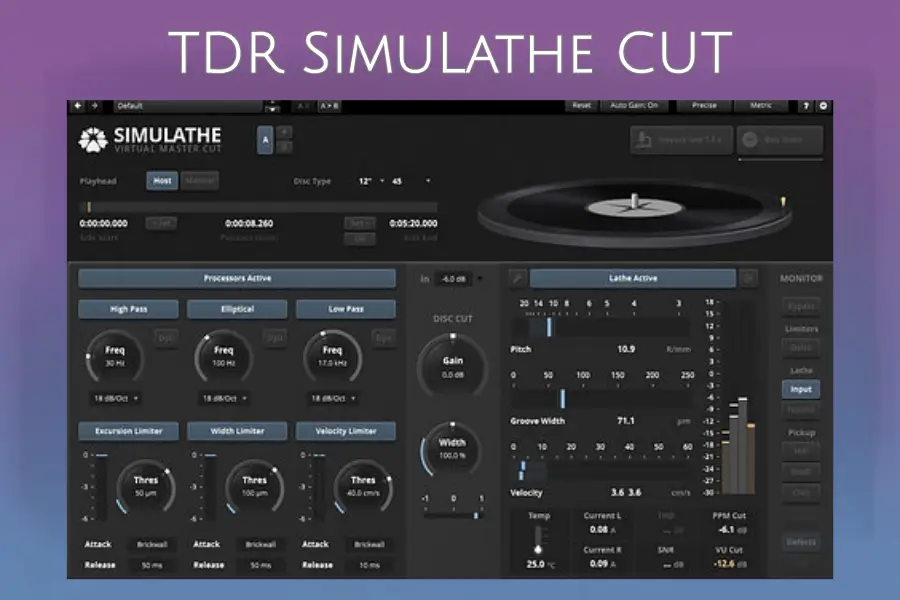Click the Defects monitor button
The image size is (900, 600).
(x=801, y=542)
